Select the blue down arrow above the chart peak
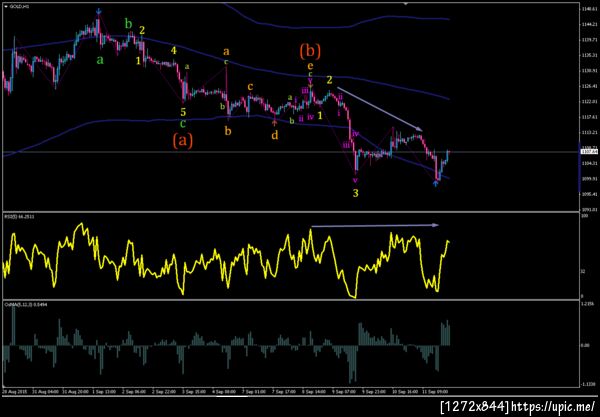This screenshot has height=417, width=600. 99,11
